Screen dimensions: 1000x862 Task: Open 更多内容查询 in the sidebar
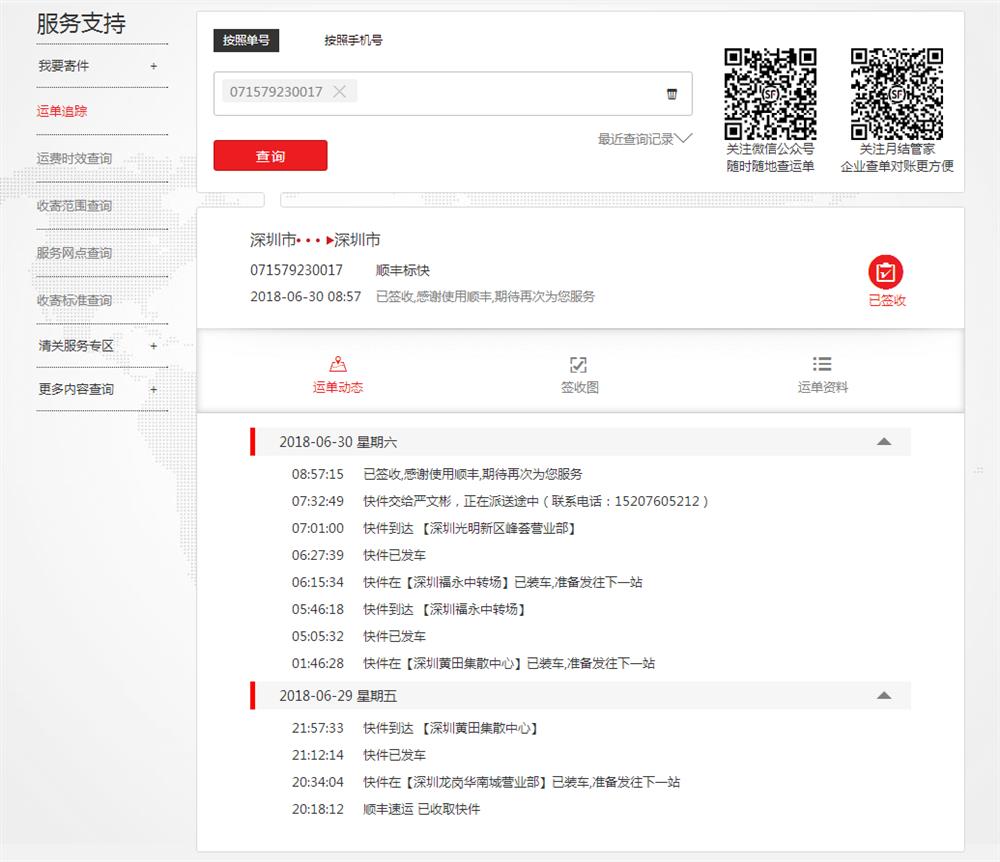76,389
